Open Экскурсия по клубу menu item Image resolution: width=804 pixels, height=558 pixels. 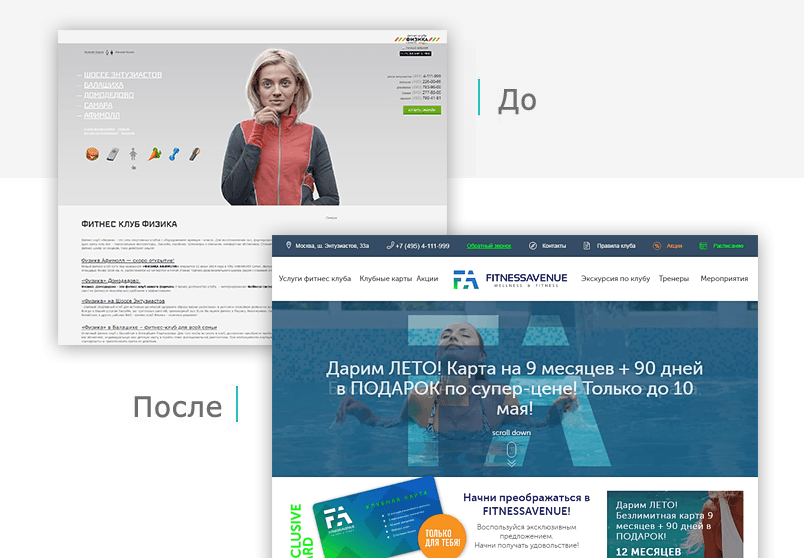click(615, 278)
